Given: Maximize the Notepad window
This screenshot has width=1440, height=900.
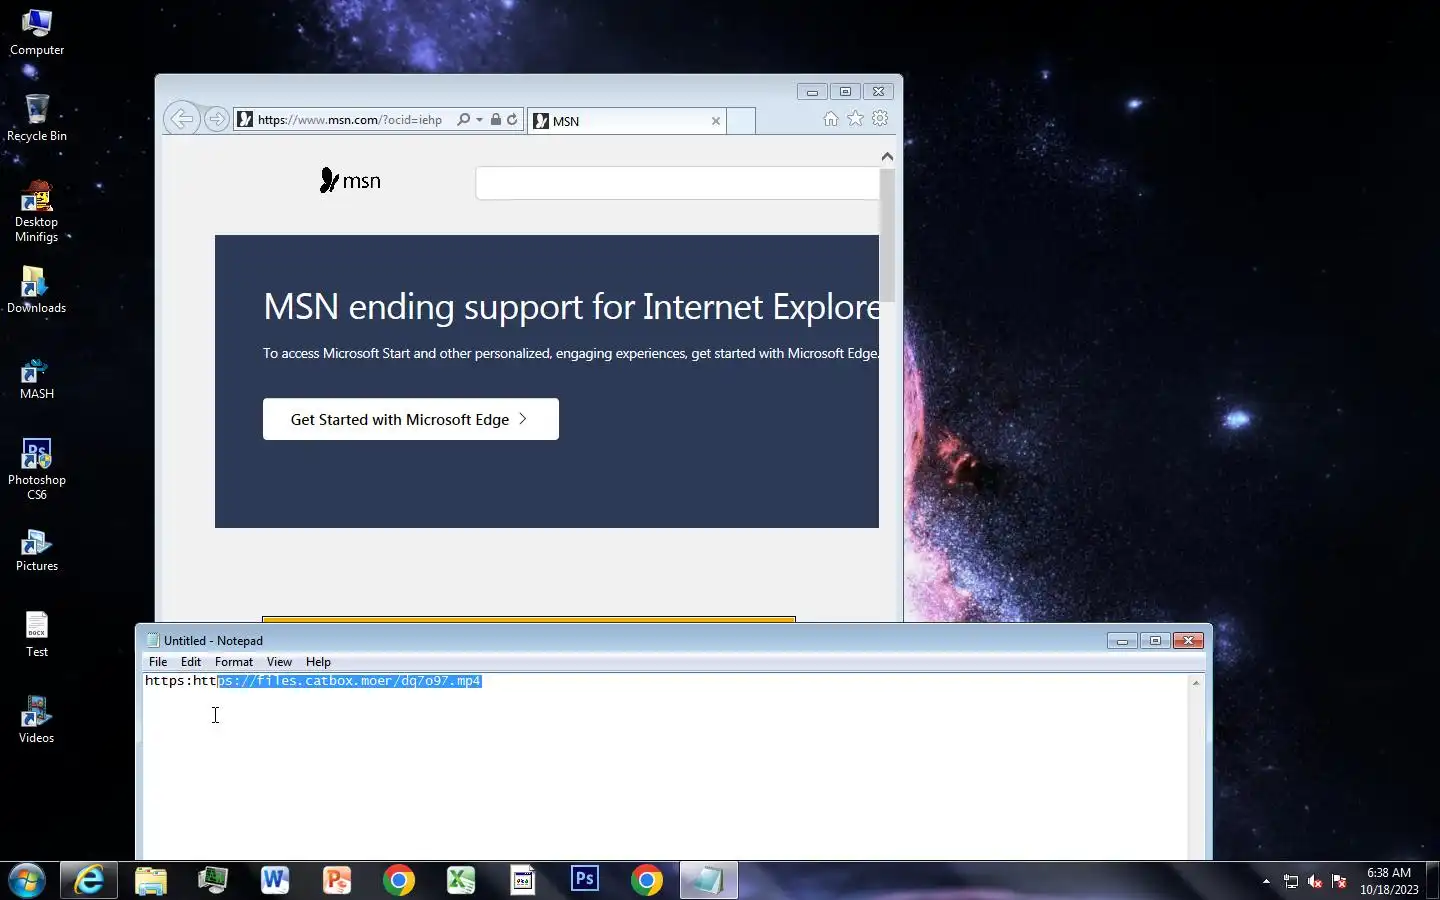Looking at the screenshot, I should click(x=1155, y=641).
